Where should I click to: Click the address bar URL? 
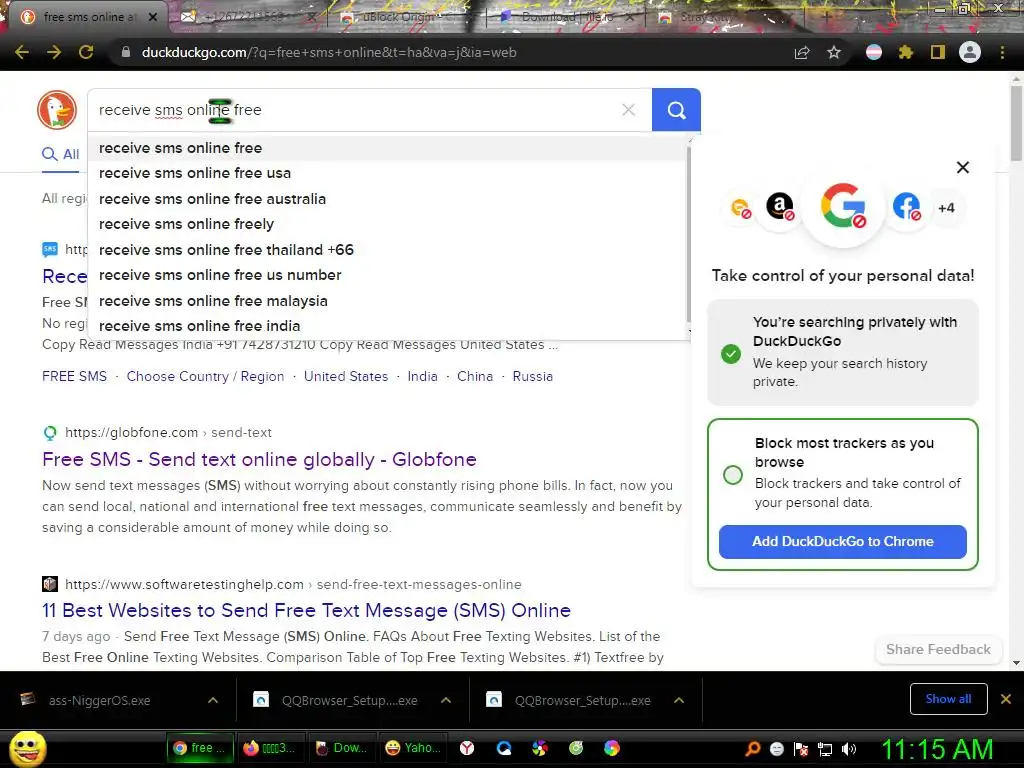(328, 52)
